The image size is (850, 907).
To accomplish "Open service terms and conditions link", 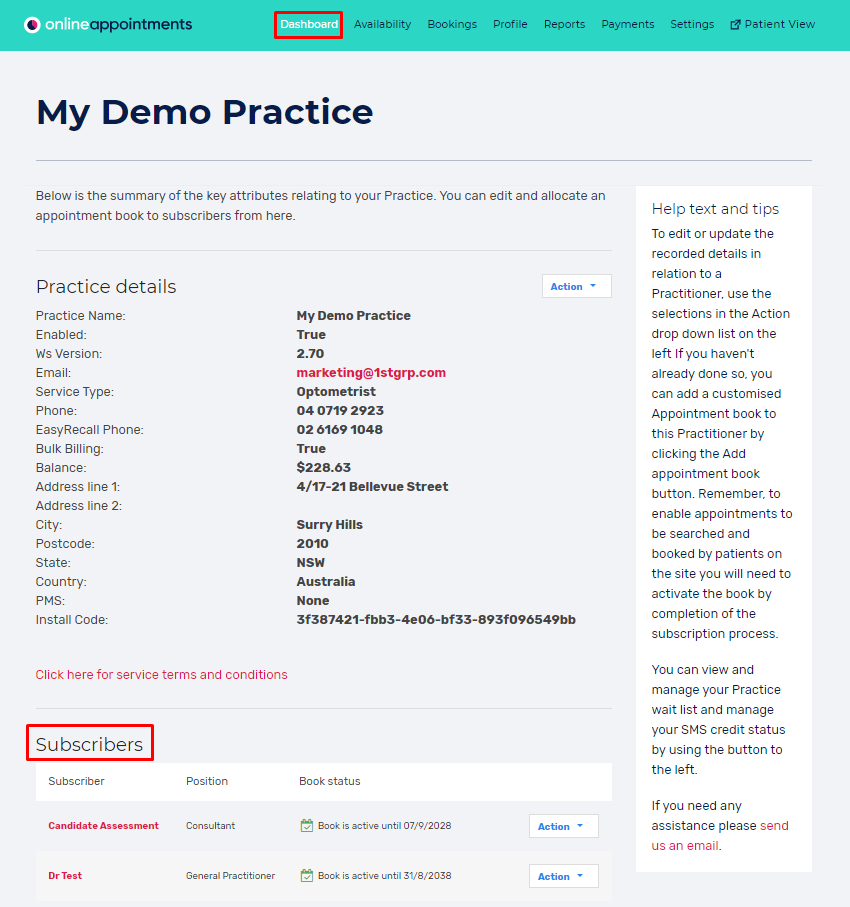I will [x=161, y=675].
